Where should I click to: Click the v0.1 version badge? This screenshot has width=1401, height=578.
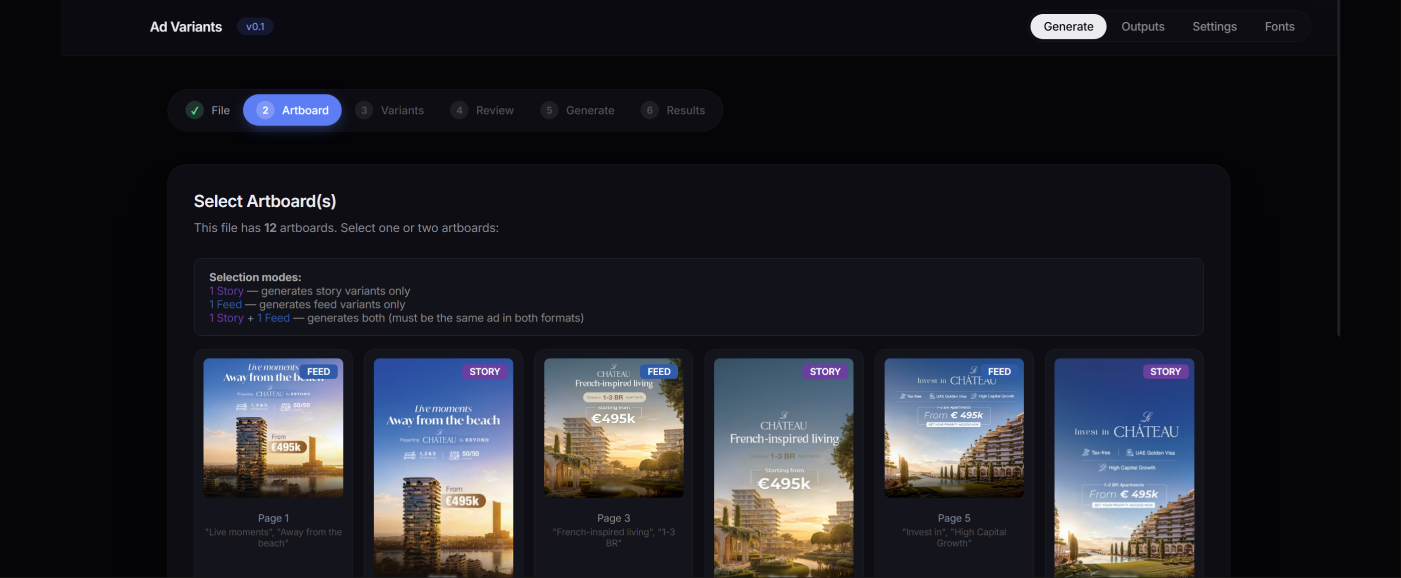click(255, 27)
